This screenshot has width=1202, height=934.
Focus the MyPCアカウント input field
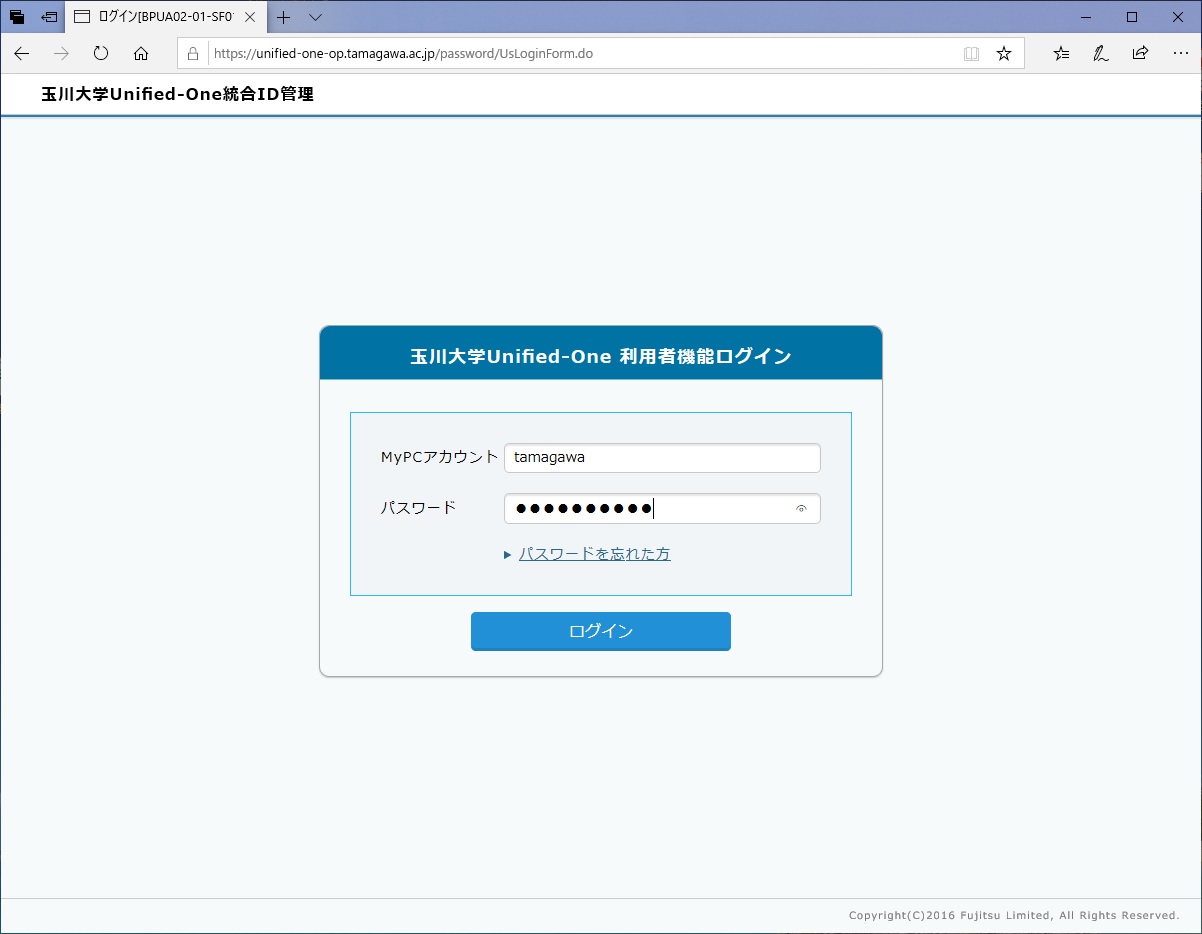(662, 457)
